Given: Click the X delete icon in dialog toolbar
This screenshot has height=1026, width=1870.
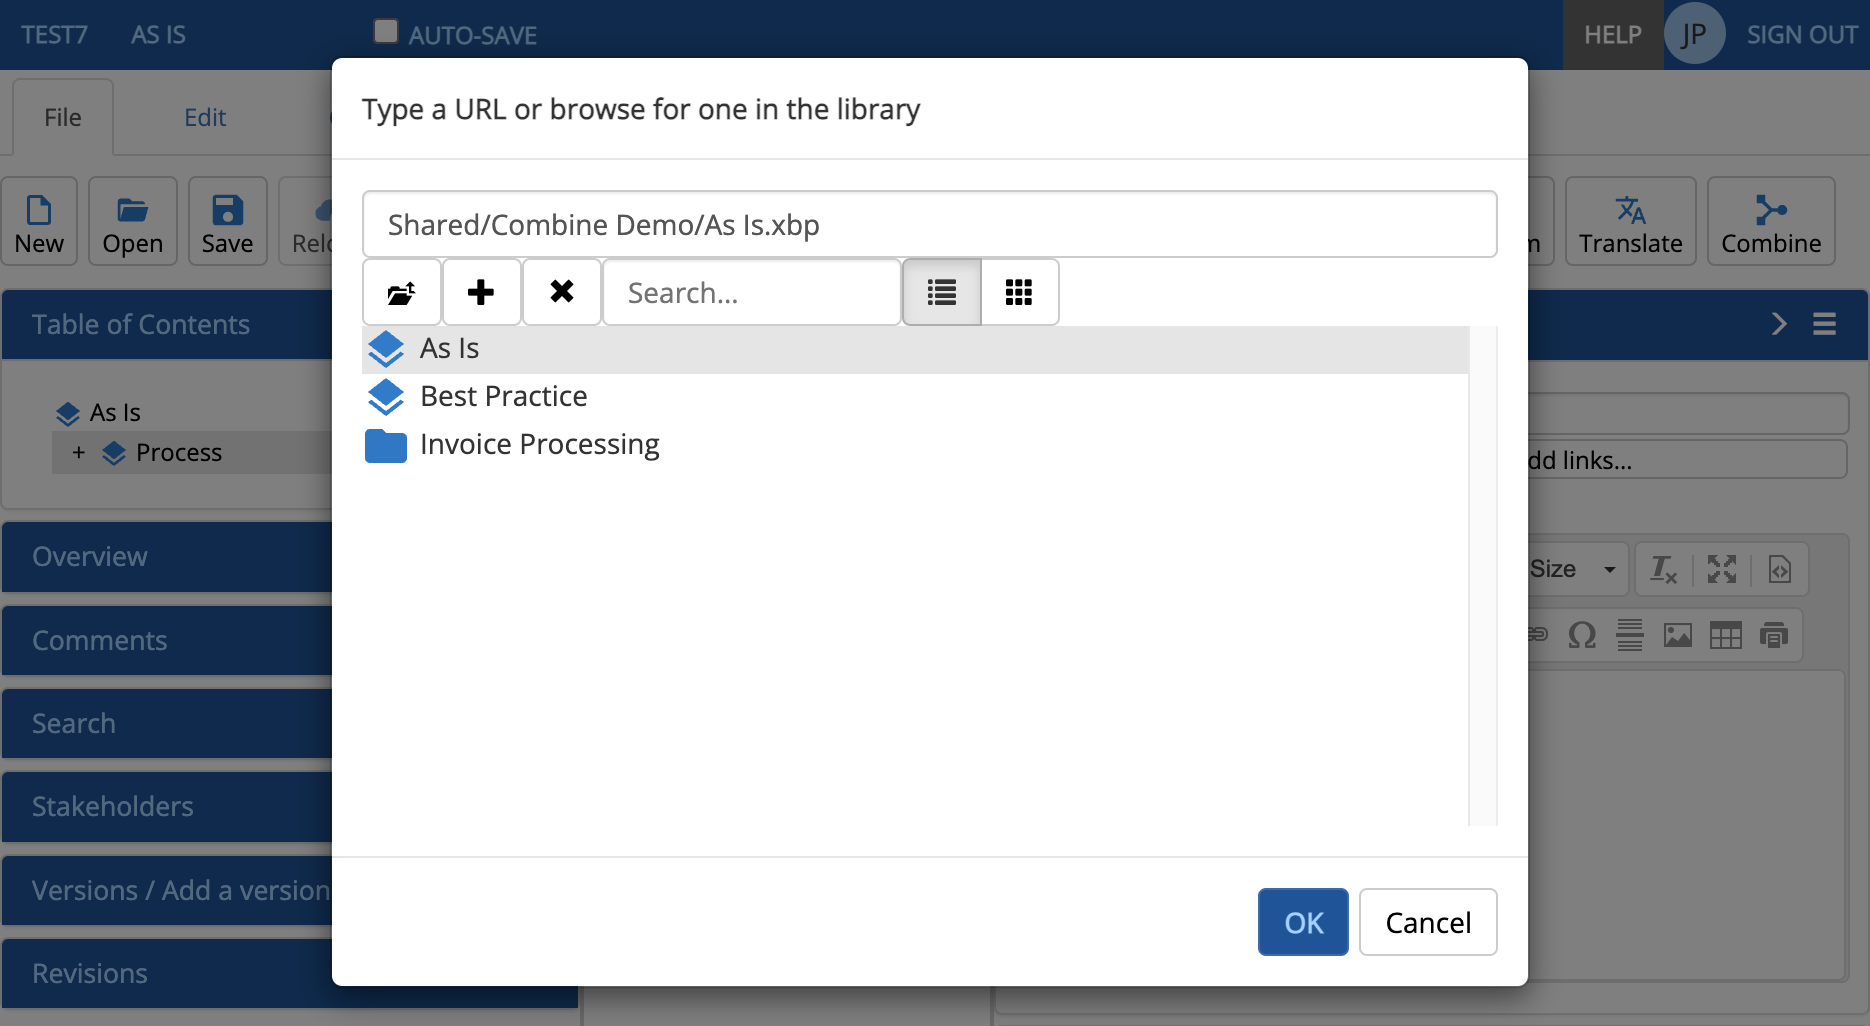Looking at the screenshot, I should [x=562, y=293].
